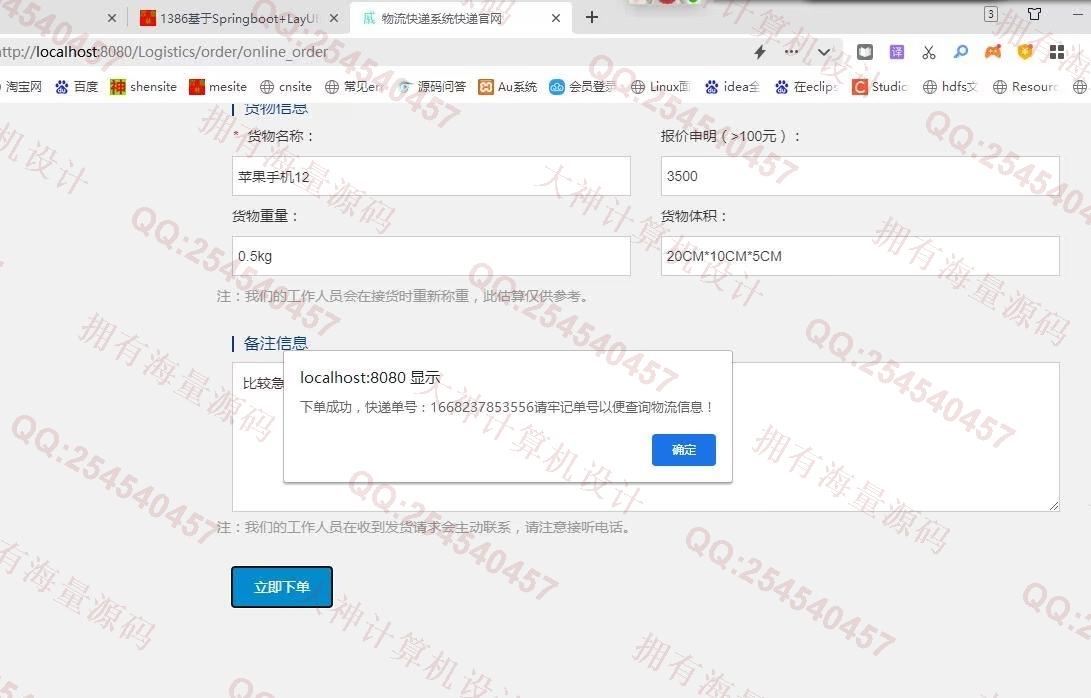
Task: Expand the address bar dropdown chevron
Action: click(824, 52)
